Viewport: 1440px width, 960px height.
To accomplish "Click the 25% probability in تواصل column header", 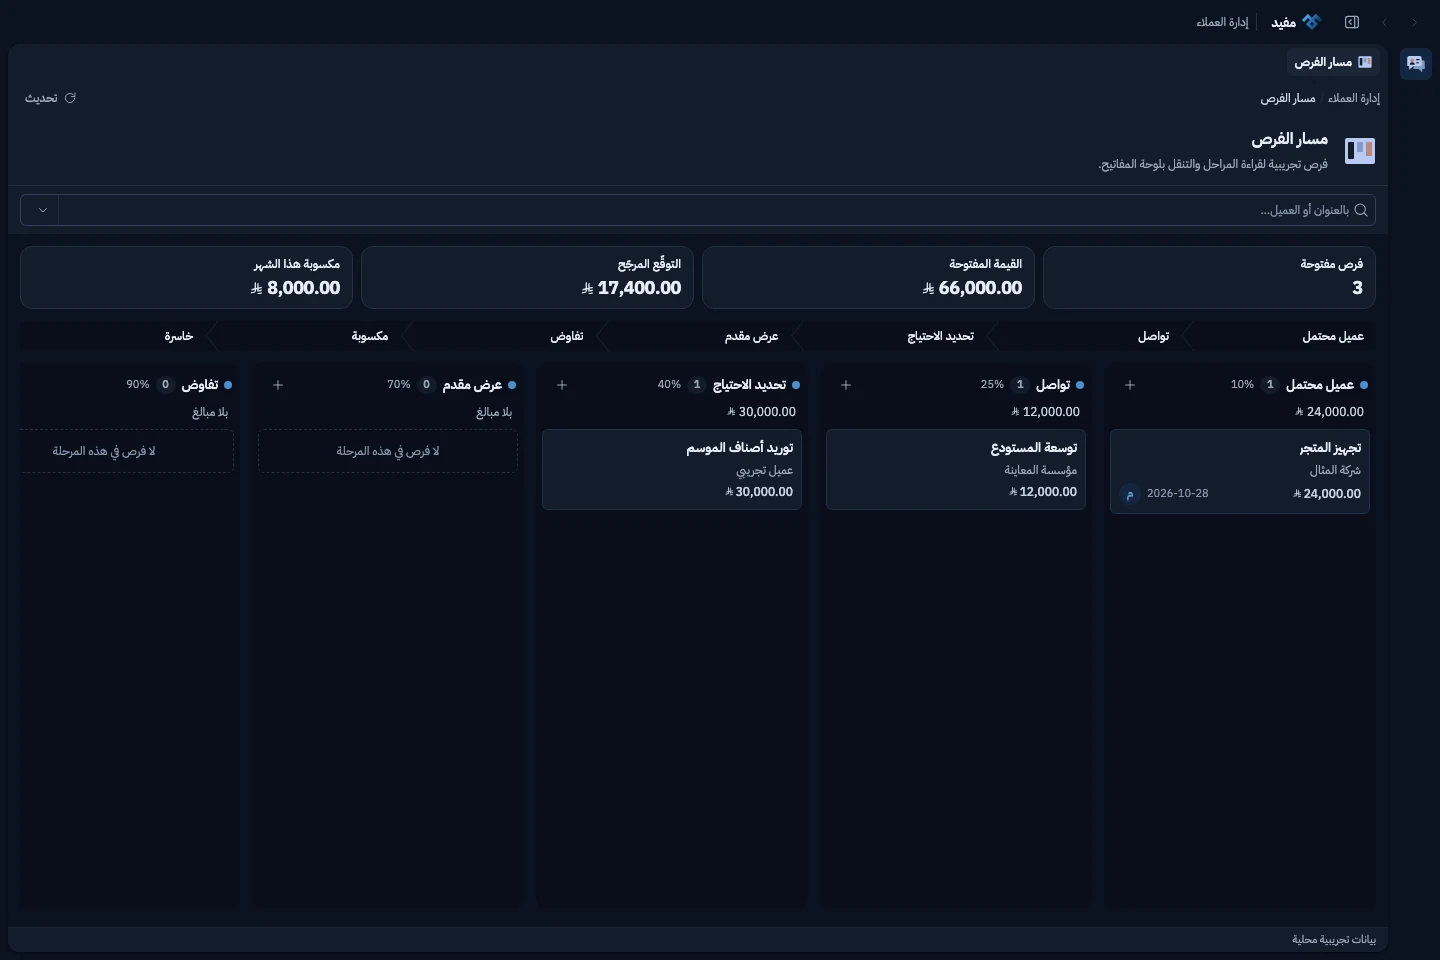I will tap(992, 385).
